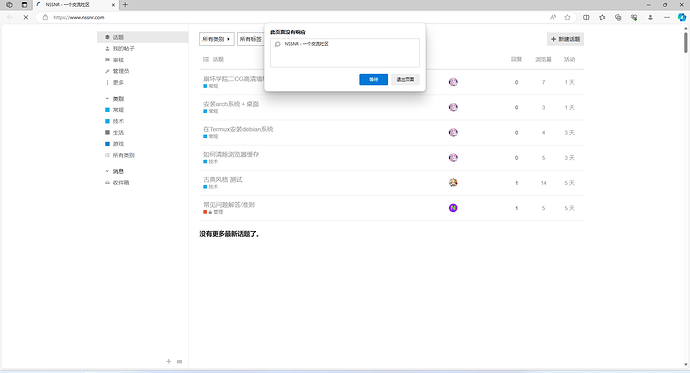Open topic 在Termux安装debian系统

238,129
